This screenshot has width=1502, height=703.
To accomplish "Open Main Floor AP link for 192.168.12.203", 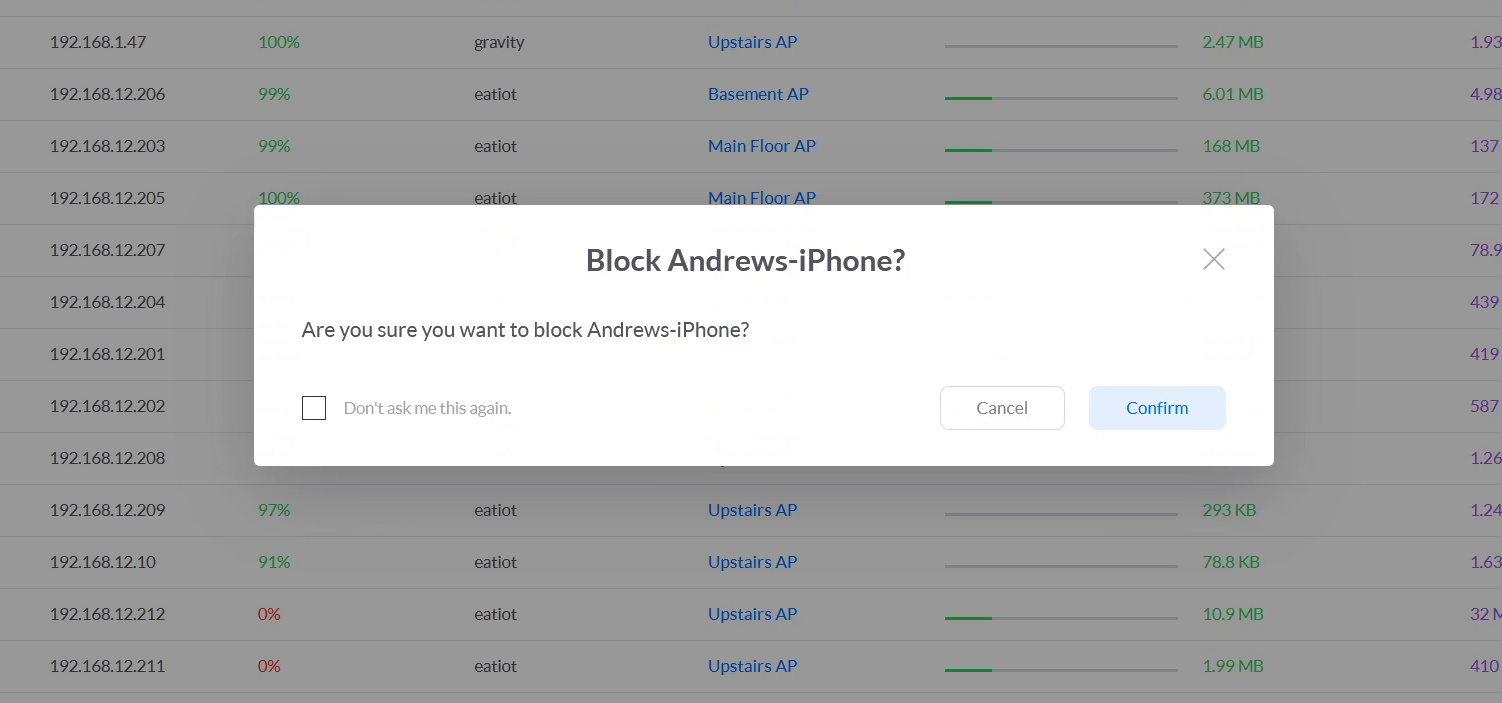I will click(762, 146).
